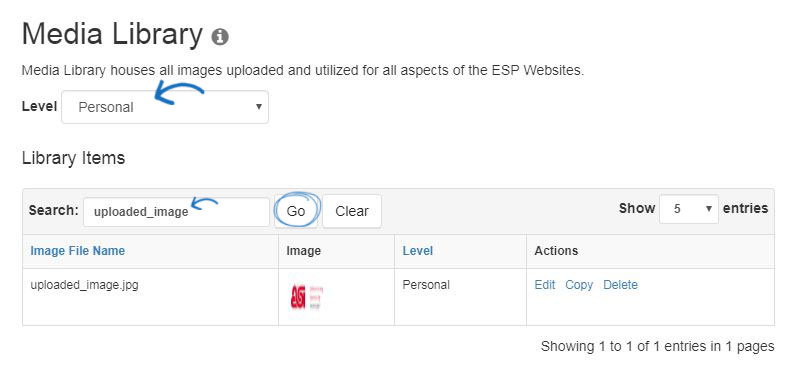Viewport: 788px width, 367px height.
Task: Sort by the Level column header
Action: click(x=418, y=250)
